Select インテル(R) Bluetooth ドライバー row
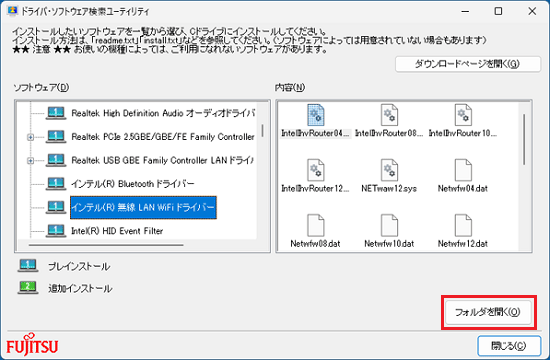550x360 pixels. click(x=133, y=184)
